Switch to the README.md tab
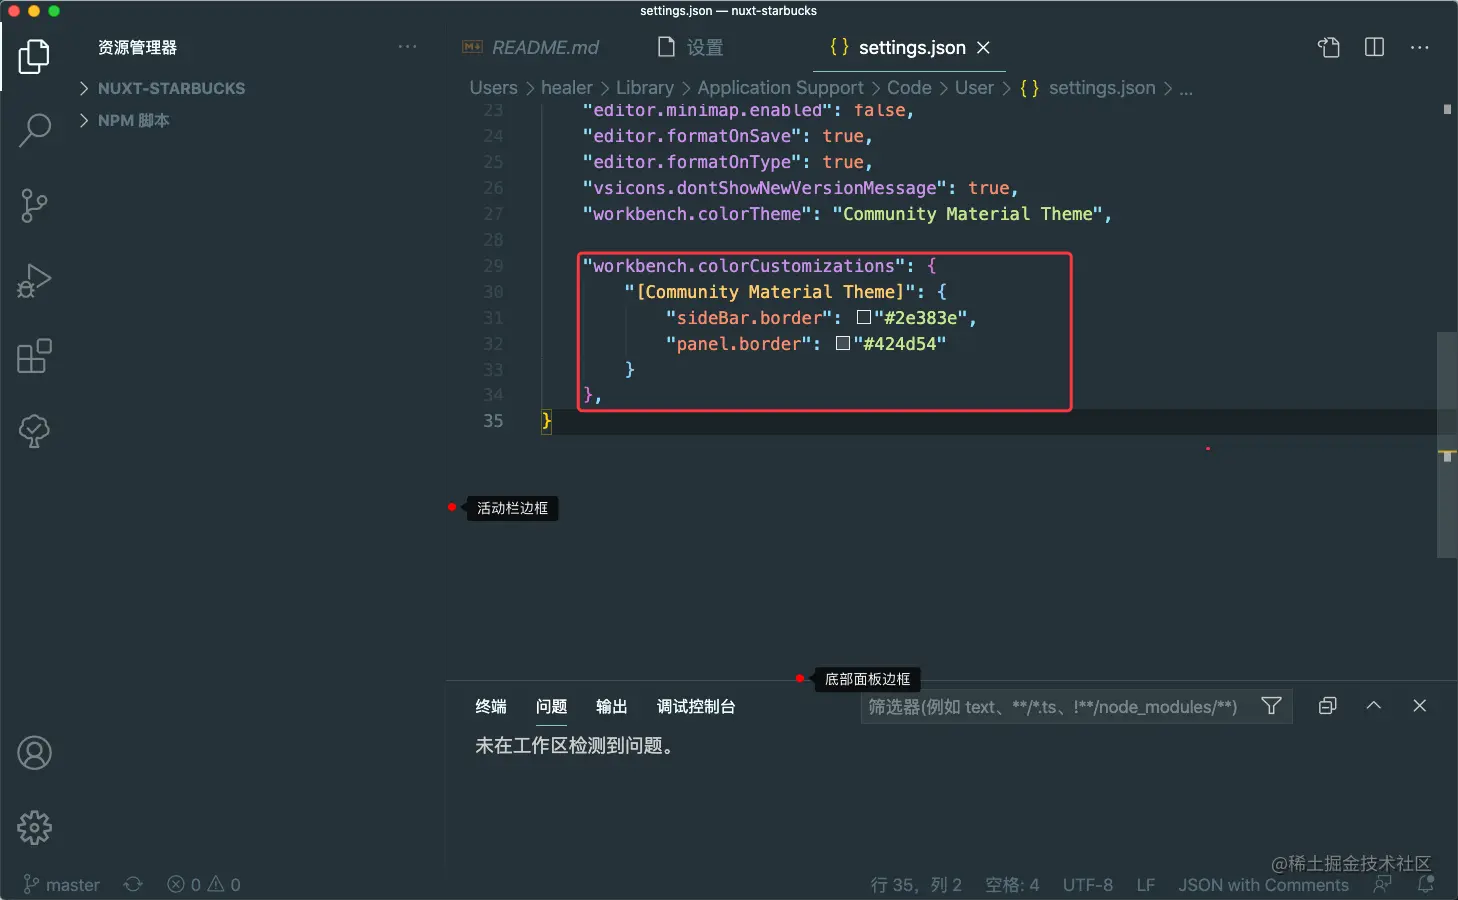1458x900 pixels. pyautogui.click(x=530, y=47)
